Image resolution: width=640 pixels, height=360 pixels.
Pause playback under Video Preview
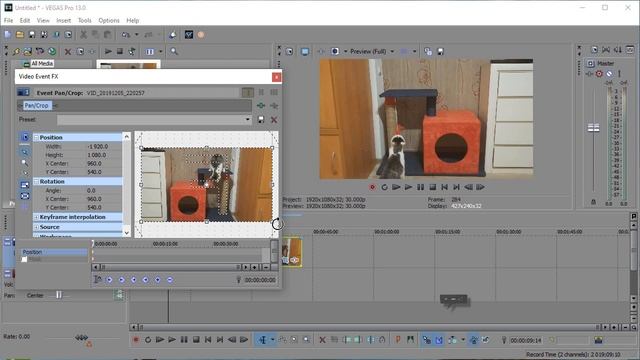coord(420,187)
